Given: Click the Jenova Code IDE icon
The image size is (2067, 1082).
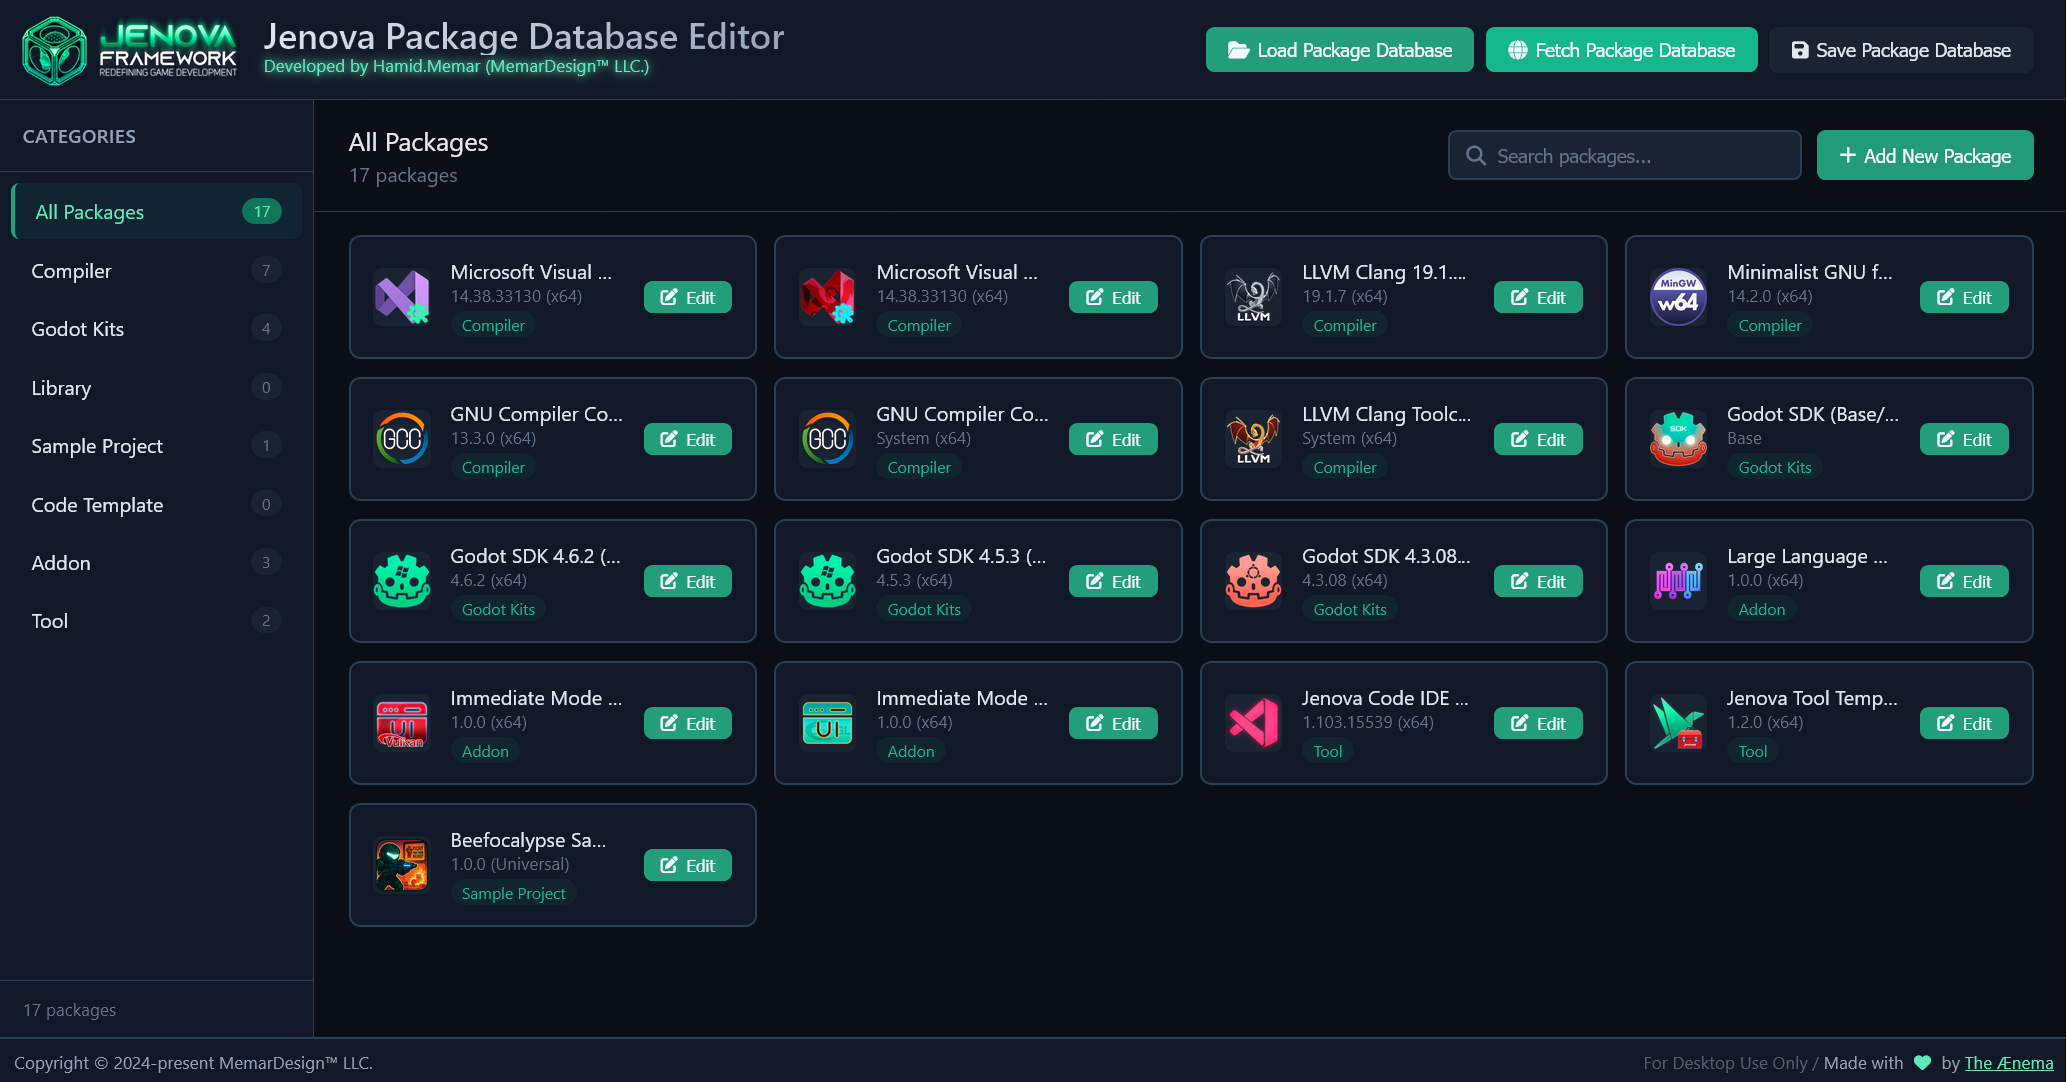Looking at the screenshot, I should (x=1253, y=723).
